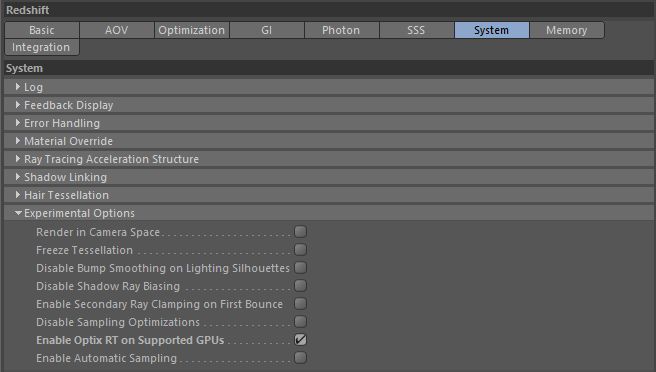Open the AOV tab
656x372 pixels.
coord(117,30)
